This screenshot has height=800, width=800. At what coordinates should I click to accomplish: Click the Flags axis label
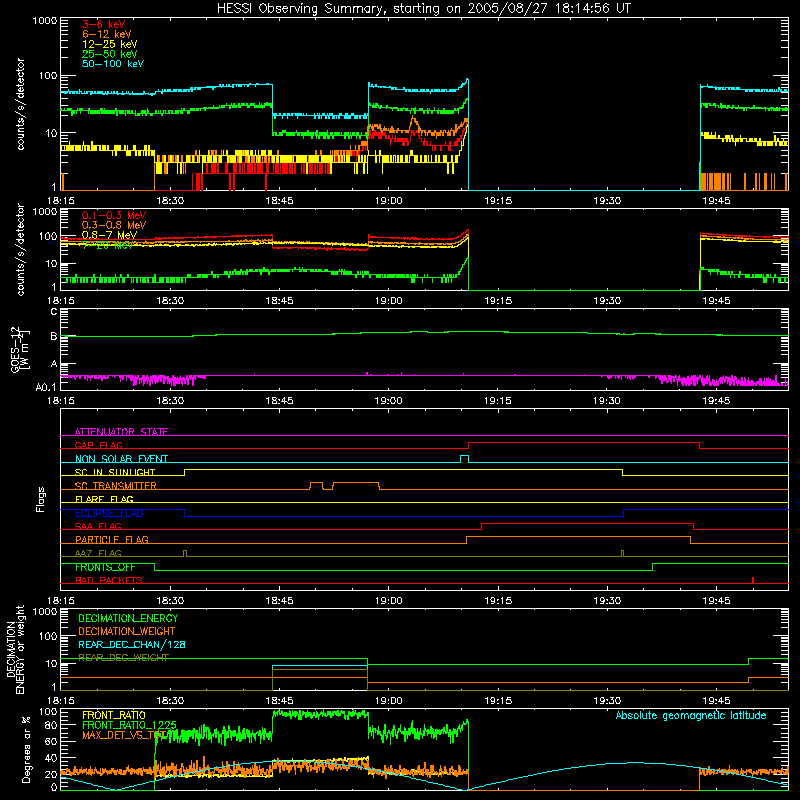click(x=41, y=499)
